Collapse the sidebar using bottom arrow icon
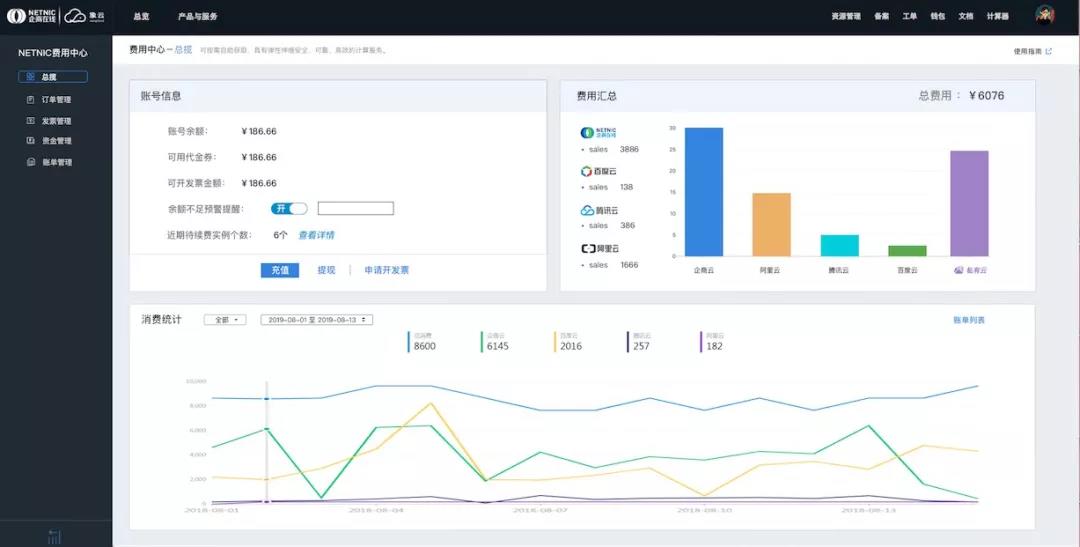The height and width of the screenshot is (547, 1080). click(x=55, y=537)
